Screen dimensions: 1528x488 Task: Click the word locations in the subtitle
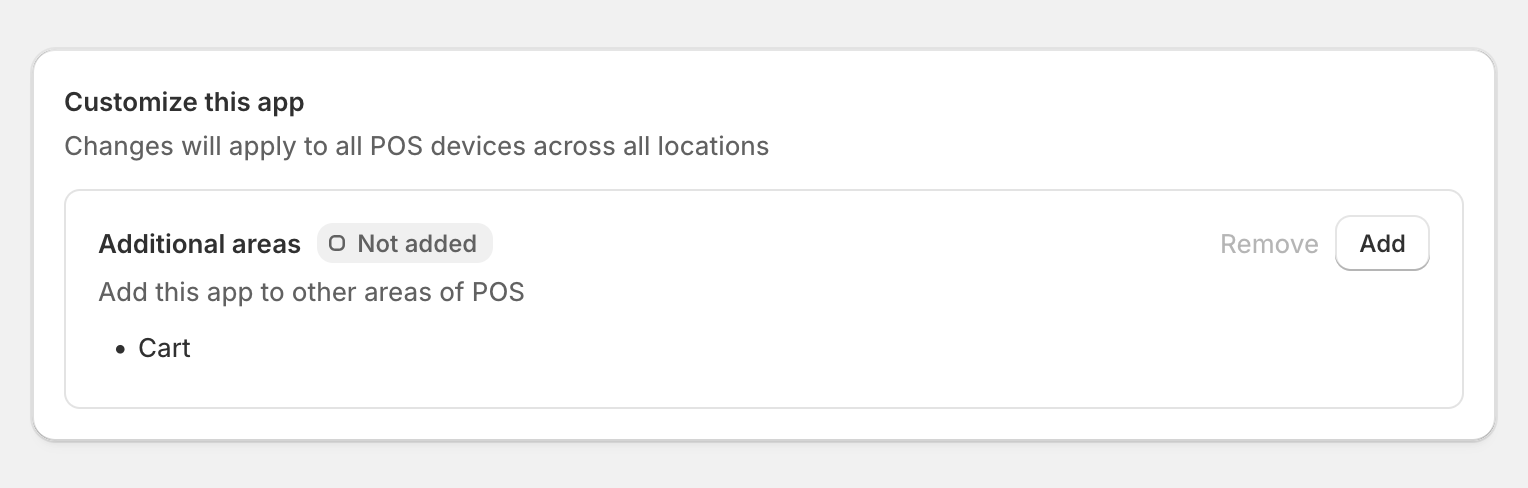[713, 146]
